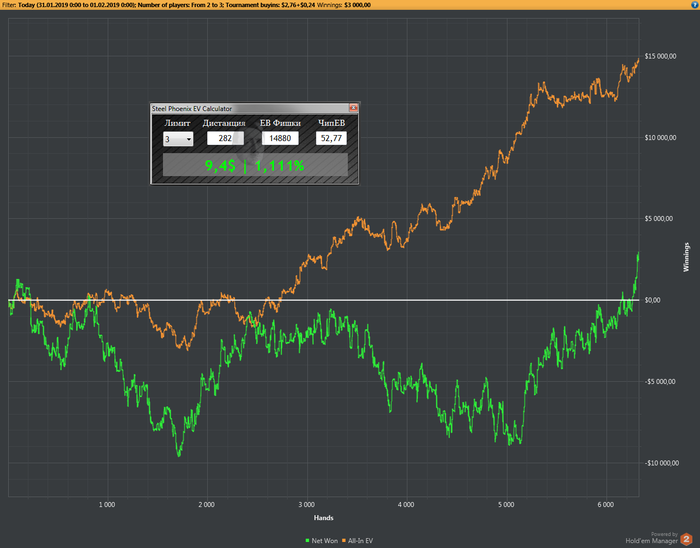Click the 4 000 hands axis label
The height and width of the screenshot is (548, 700).
(x=406, y=505)
